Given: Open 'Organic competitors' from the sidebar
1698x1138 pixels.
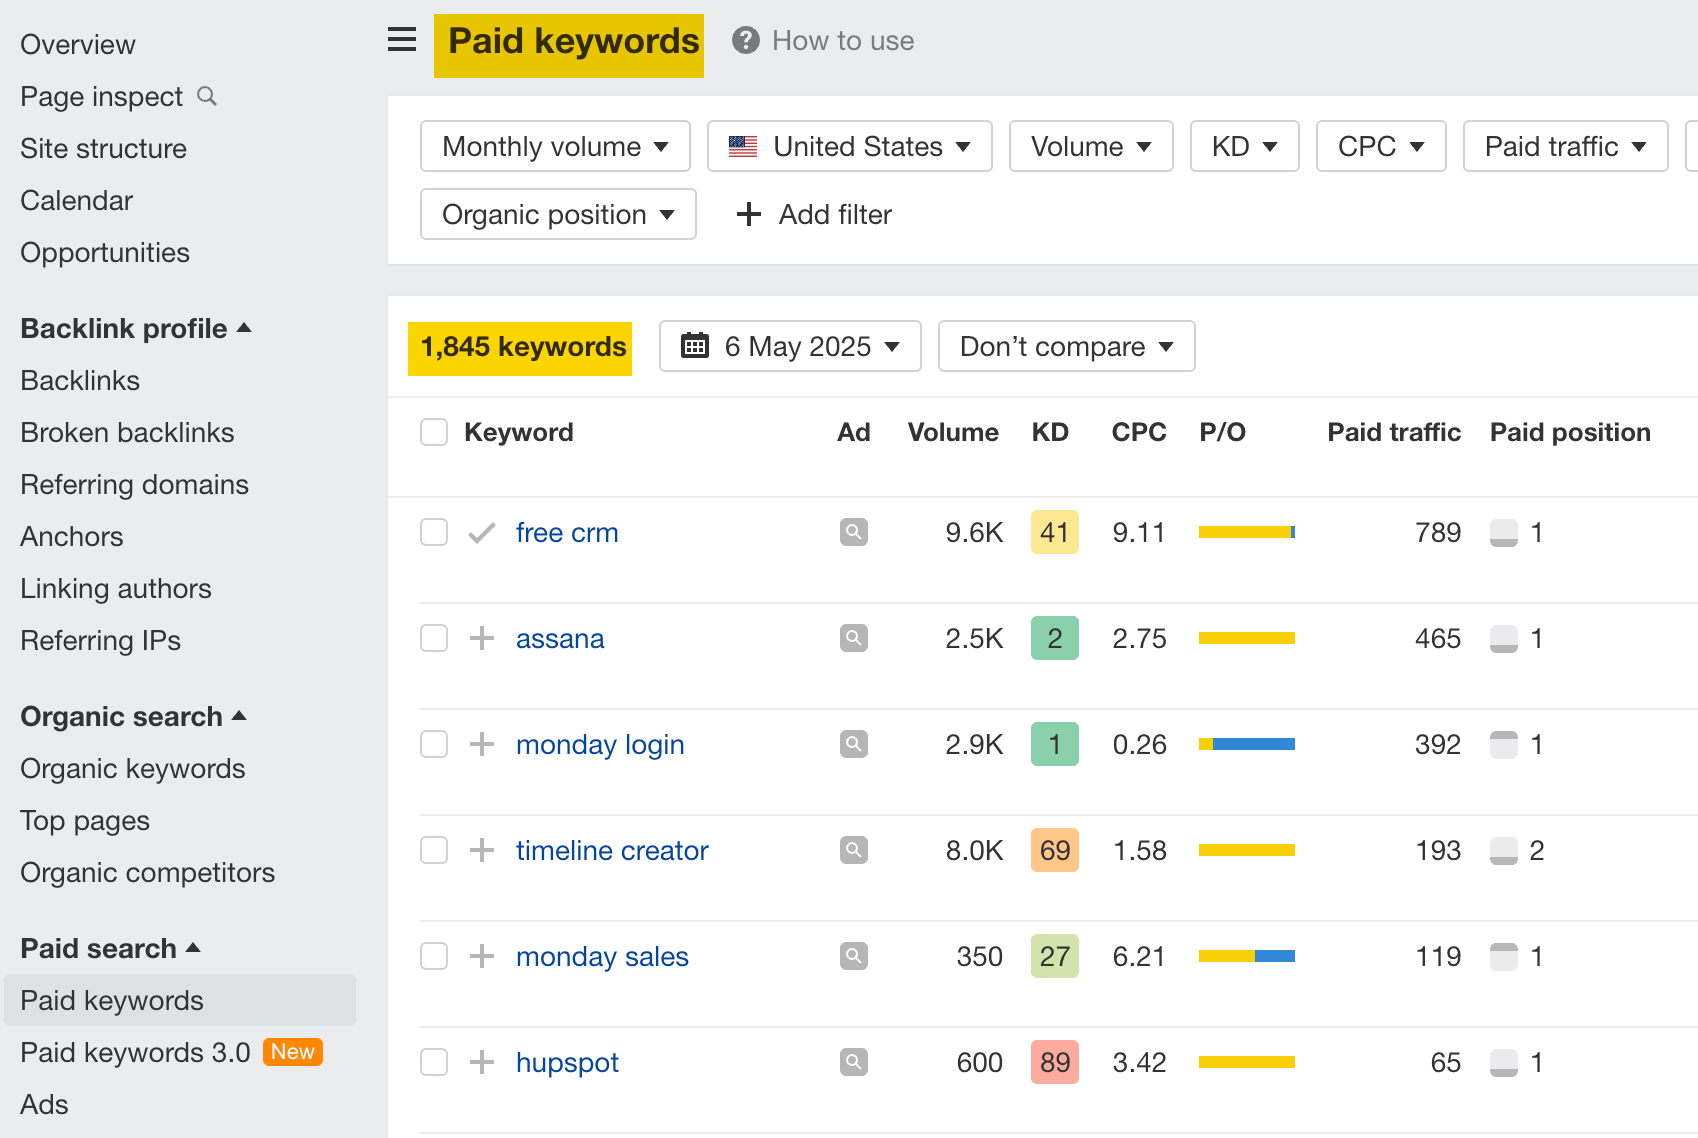Looking at the screenshot, I should (147, 872).
